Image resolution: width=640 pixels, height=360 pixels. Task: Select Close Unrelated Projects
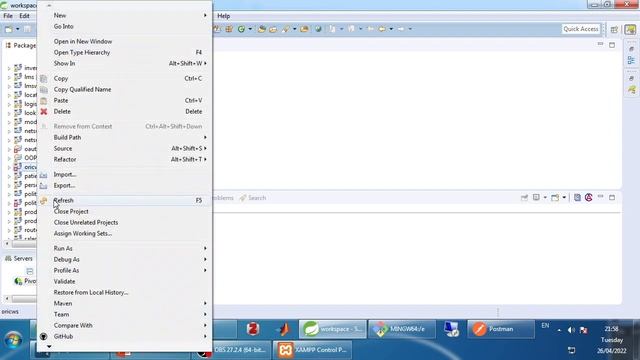pos(86,222)
